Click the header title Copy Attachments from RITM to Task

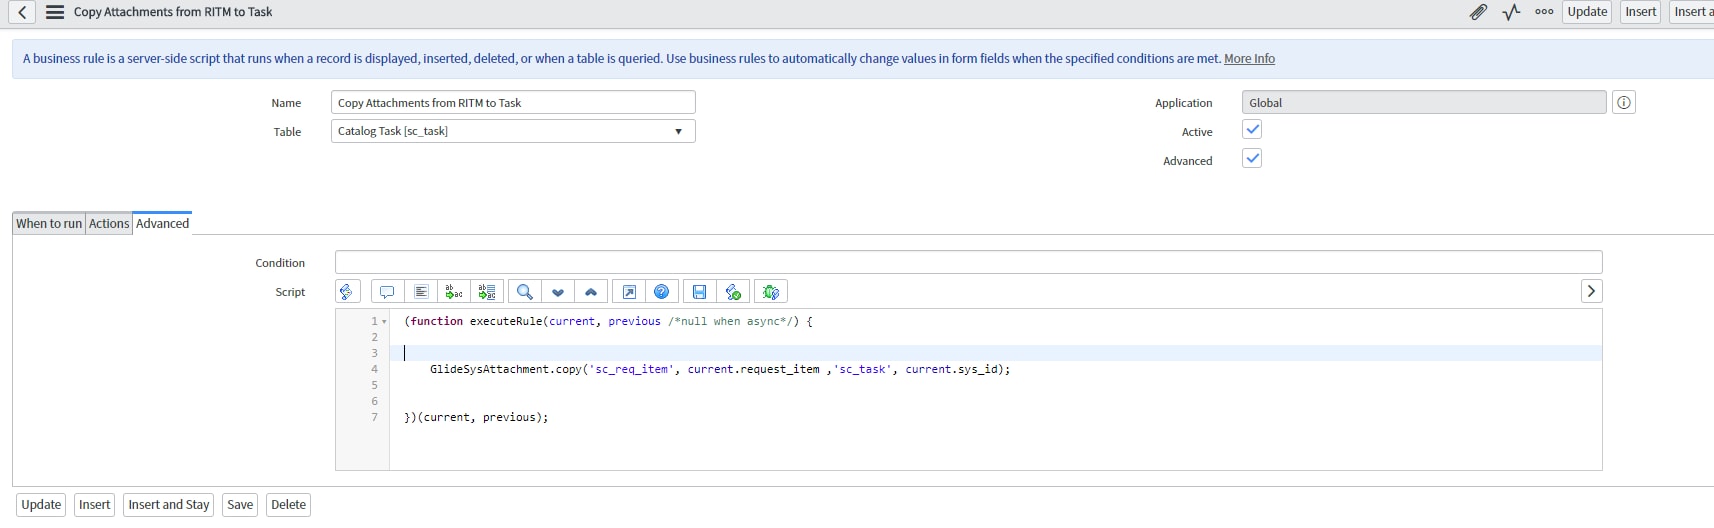pos(173,12)
